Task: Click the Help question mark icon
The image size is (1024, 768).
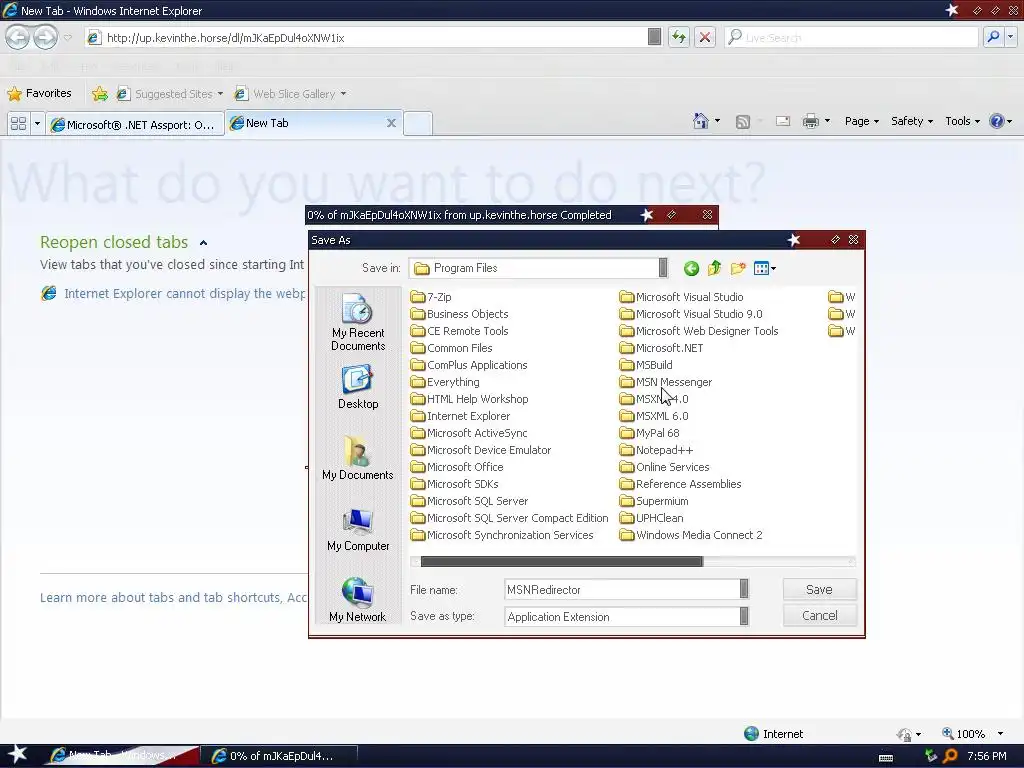Action: click(997, 121)
